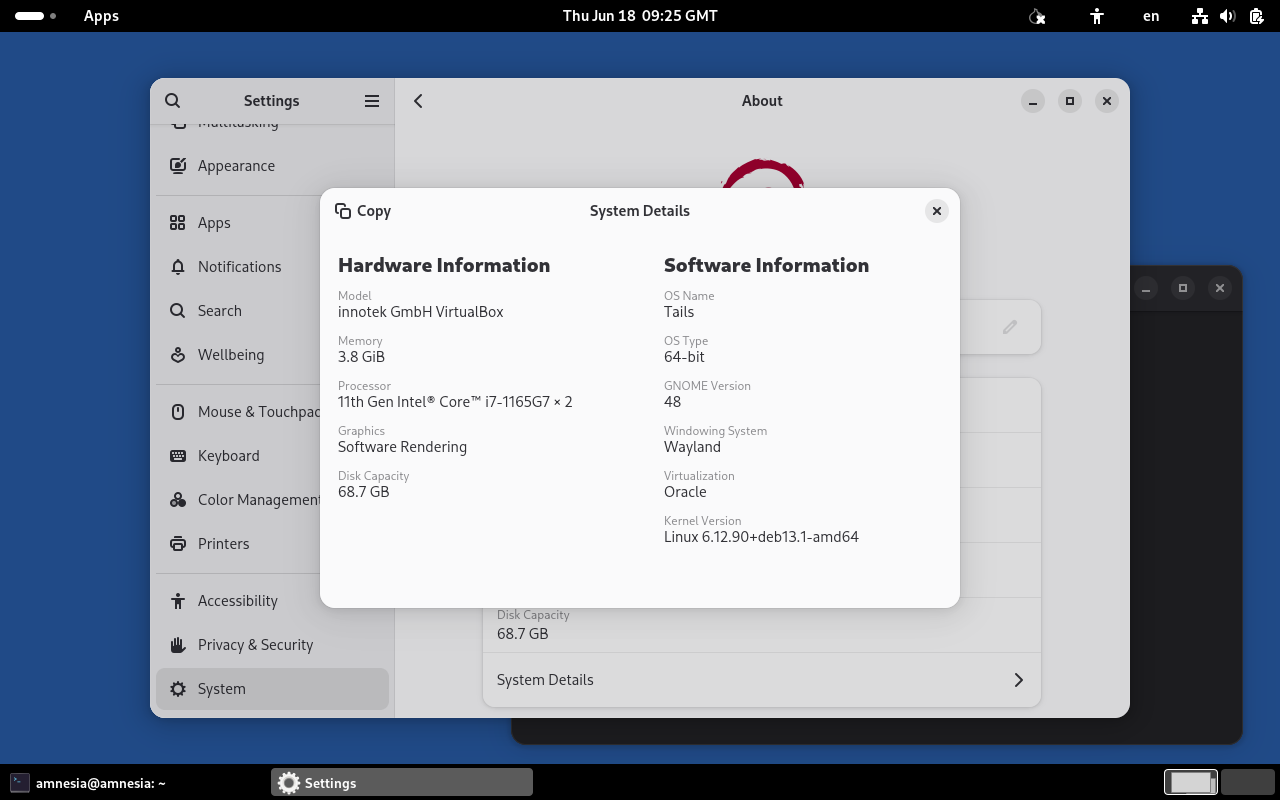This screenshot has height=800, width=1280.
Task: Open the Apps menu in top bar
Action: pyautogui.click(x=101, y=16)
